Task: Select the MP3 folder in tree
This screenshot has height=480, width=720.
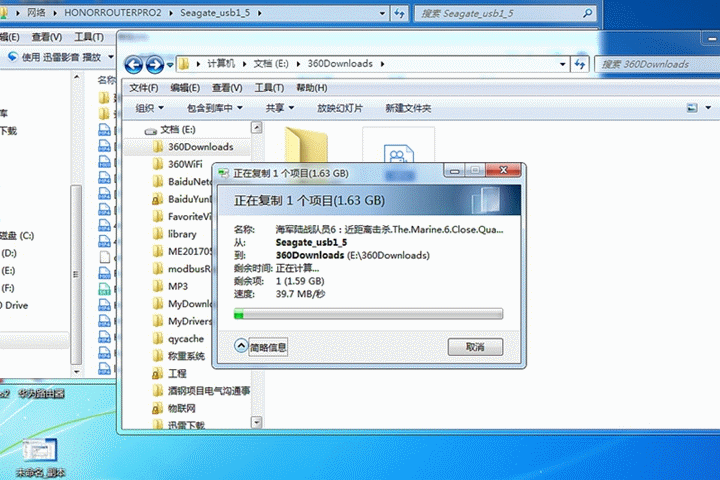Action: [x=177, y=286]
